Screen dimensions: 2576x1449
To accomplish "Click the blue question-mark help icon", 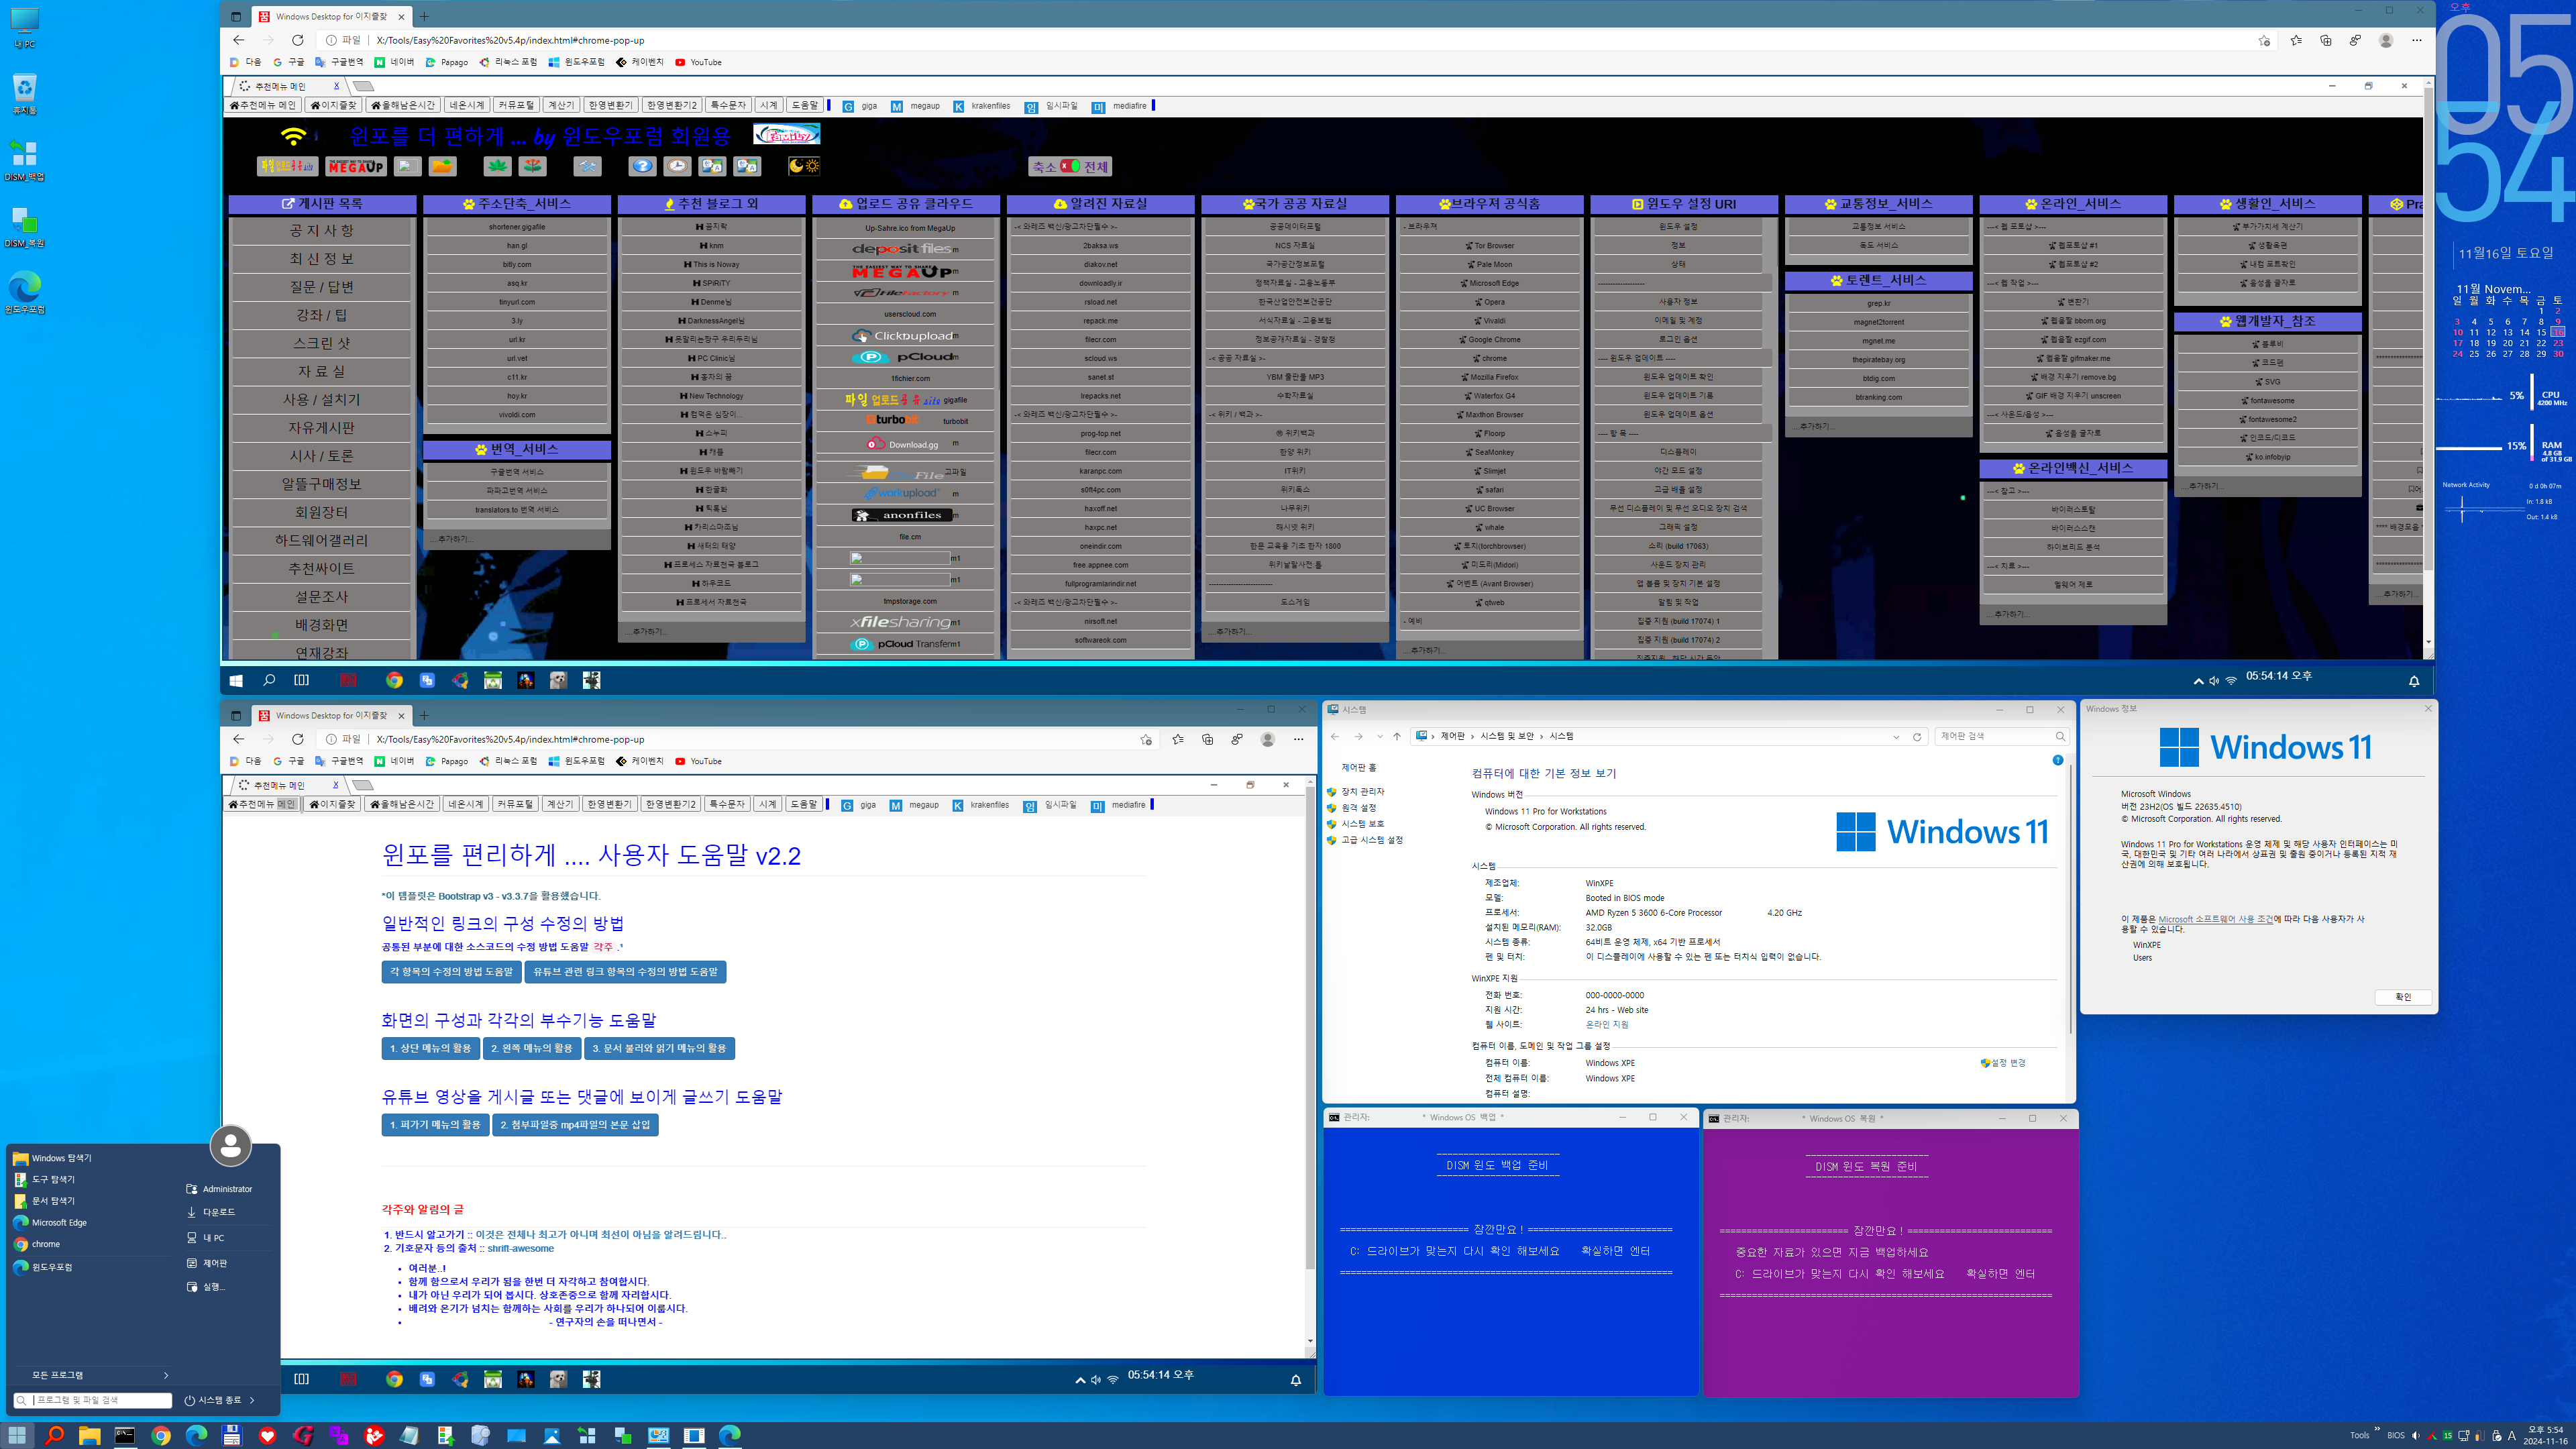I will point(642,166).
